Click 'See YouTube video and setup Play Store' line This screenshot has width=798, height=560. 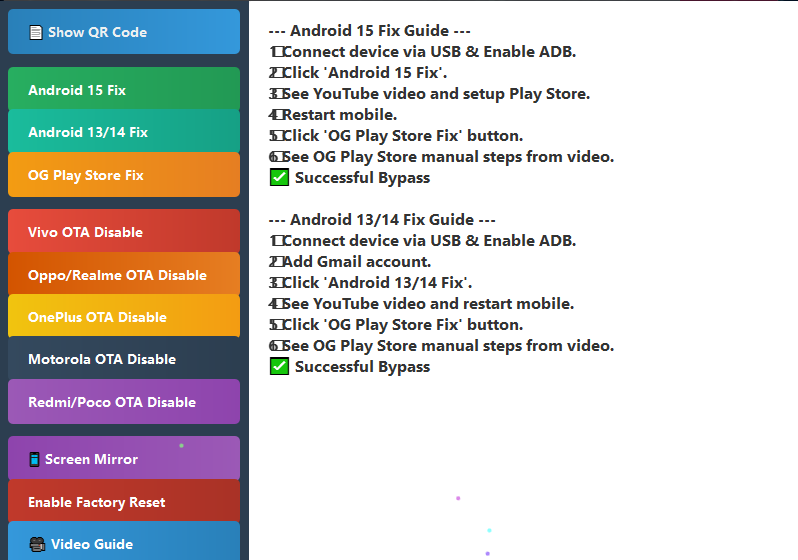435,94
